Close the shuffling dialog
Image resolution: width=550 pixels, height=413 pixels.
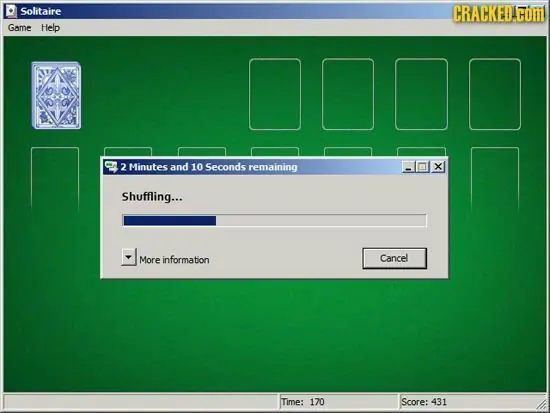438,167
